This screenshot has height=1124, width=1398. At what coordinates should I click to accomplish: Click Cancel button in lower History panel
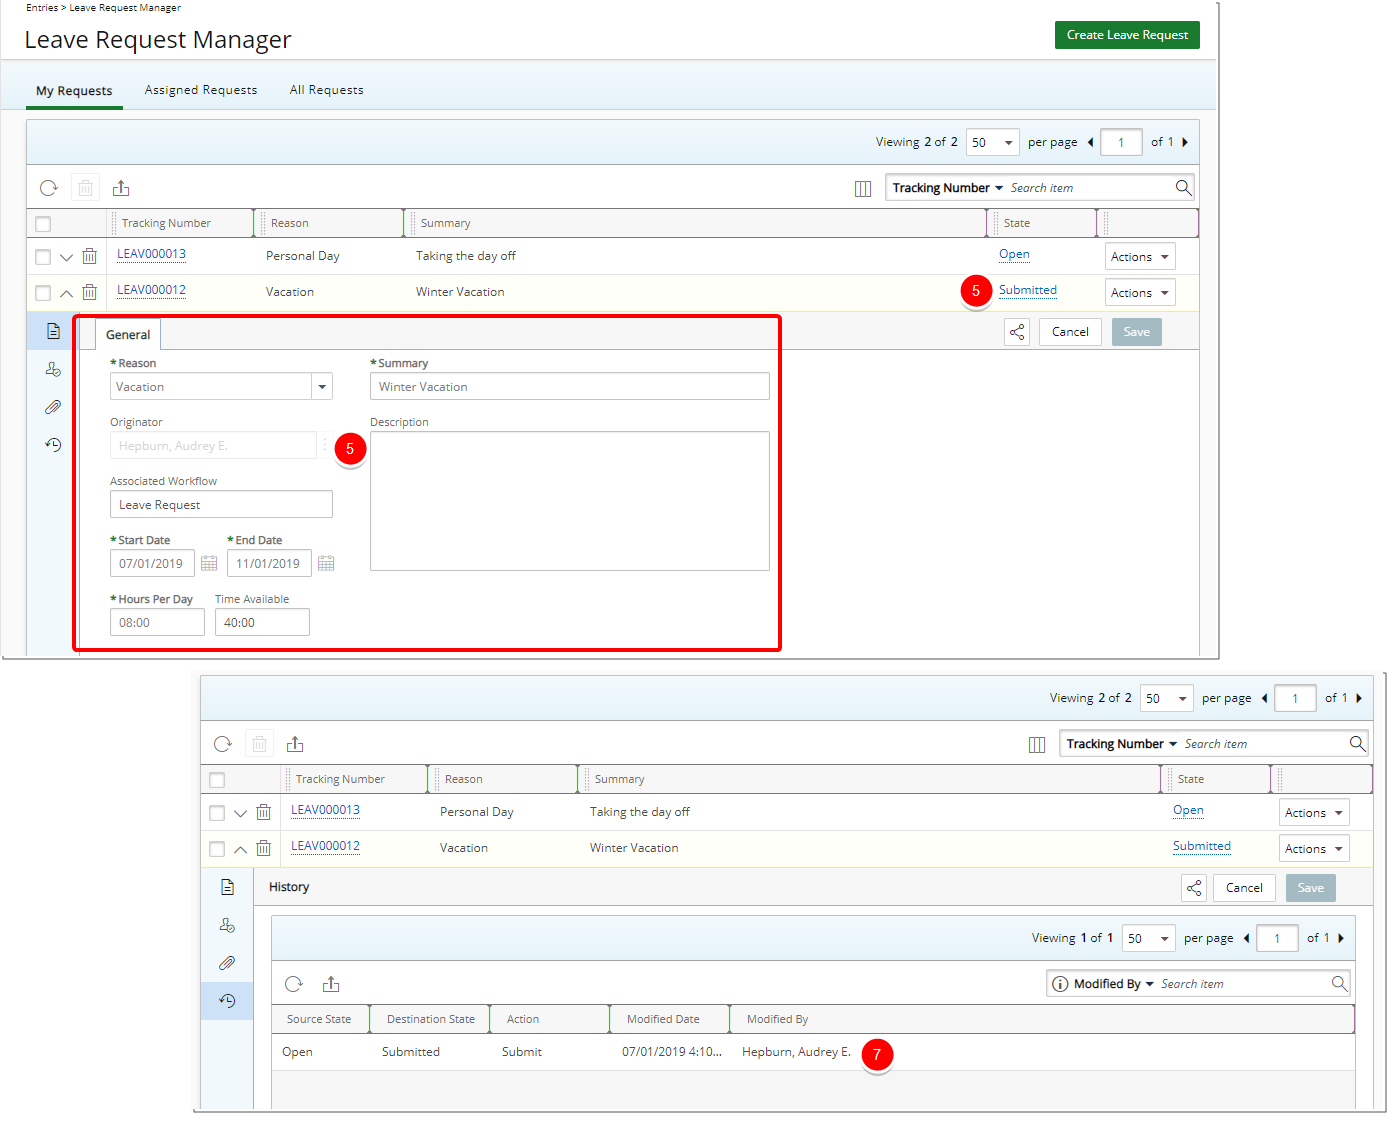click(1244, 888)
